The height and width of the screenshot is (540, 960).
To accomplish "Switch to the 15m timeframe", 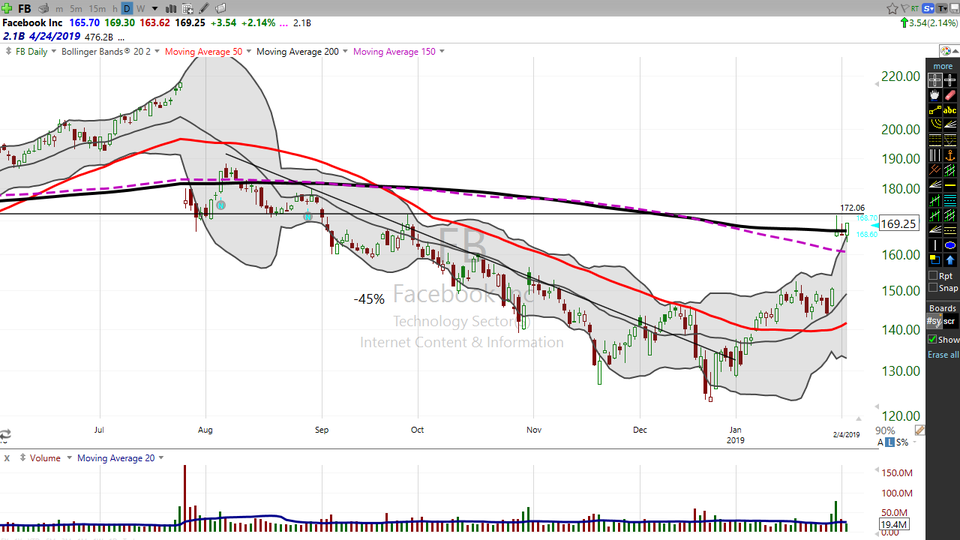I will click(97, 9).
